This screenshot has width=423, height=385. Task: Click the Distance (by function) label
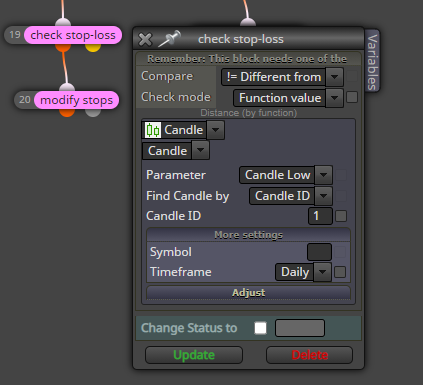coord(249,113)
